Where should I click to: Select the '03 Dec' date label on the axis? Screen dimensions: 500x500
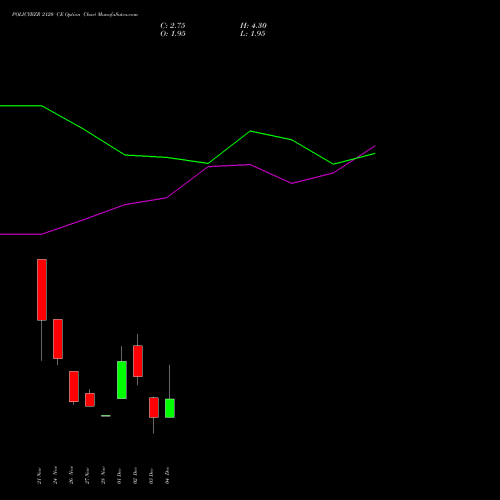click(x=151, y=476)
